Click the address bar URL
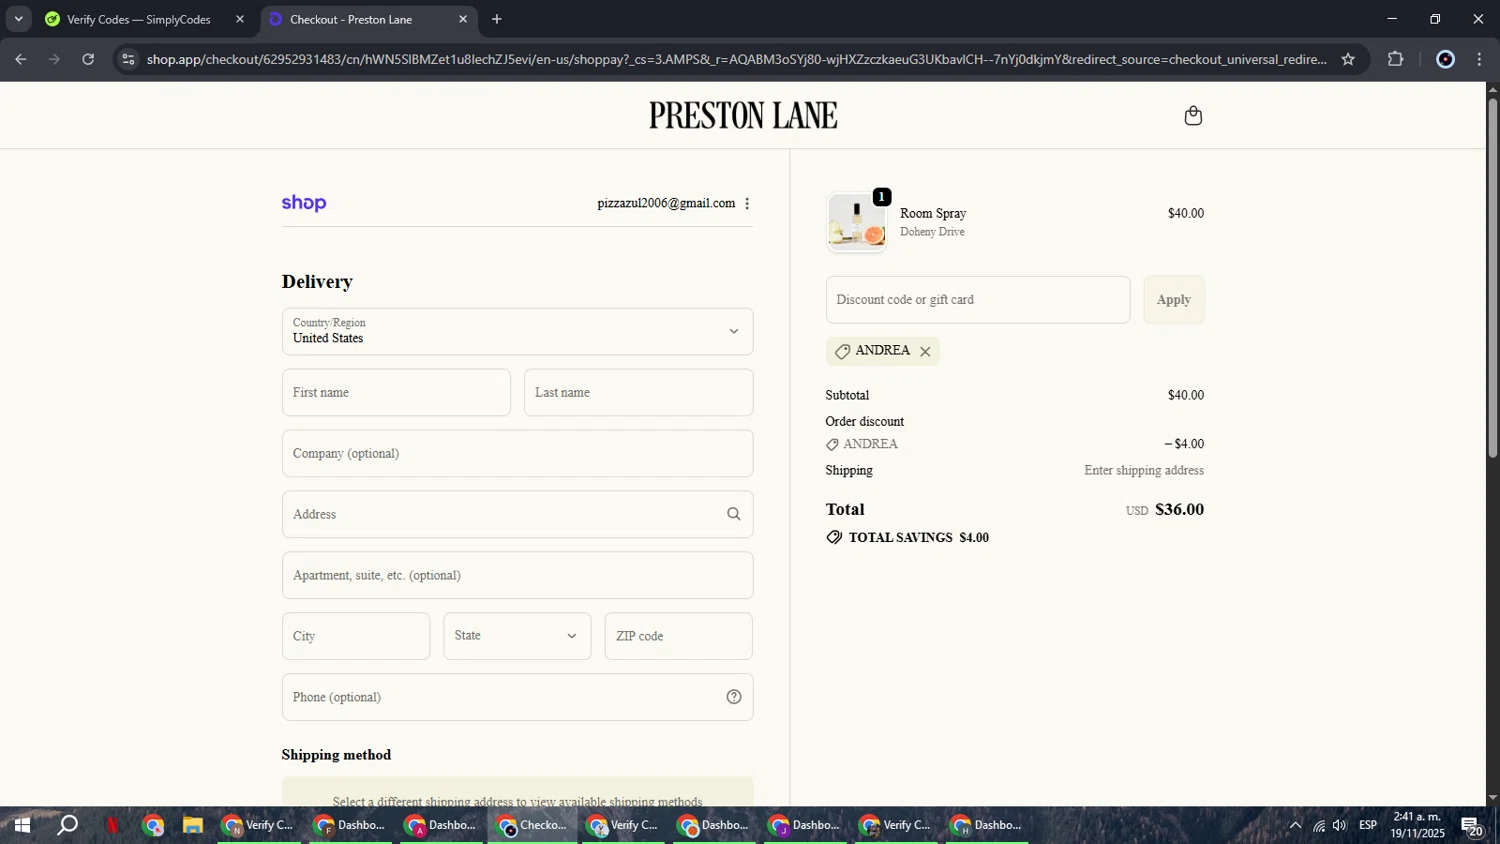 tap(736, 59)
